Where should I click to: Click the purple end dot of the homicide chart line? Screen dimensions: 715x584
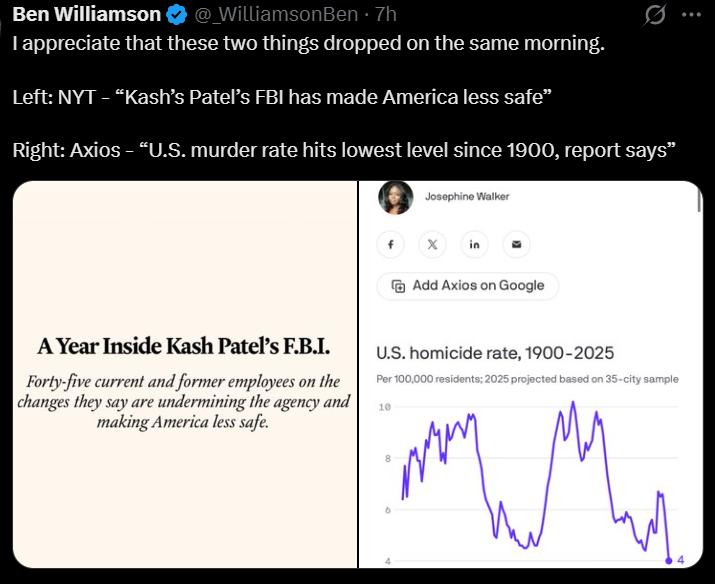(668, 560)
